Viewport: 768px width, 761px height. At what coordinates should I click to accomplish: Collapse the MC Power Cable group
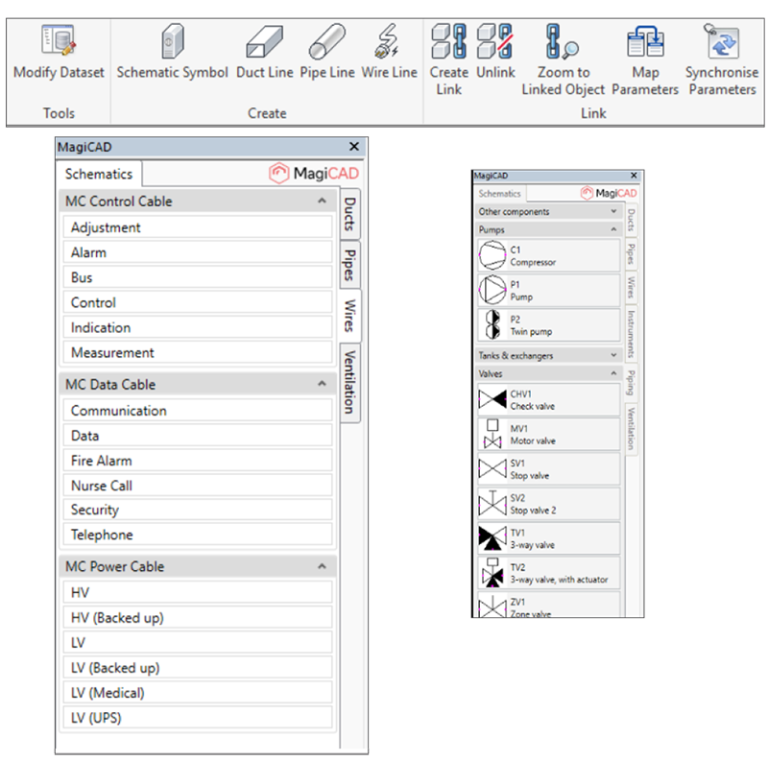click(x=322, y=567)
